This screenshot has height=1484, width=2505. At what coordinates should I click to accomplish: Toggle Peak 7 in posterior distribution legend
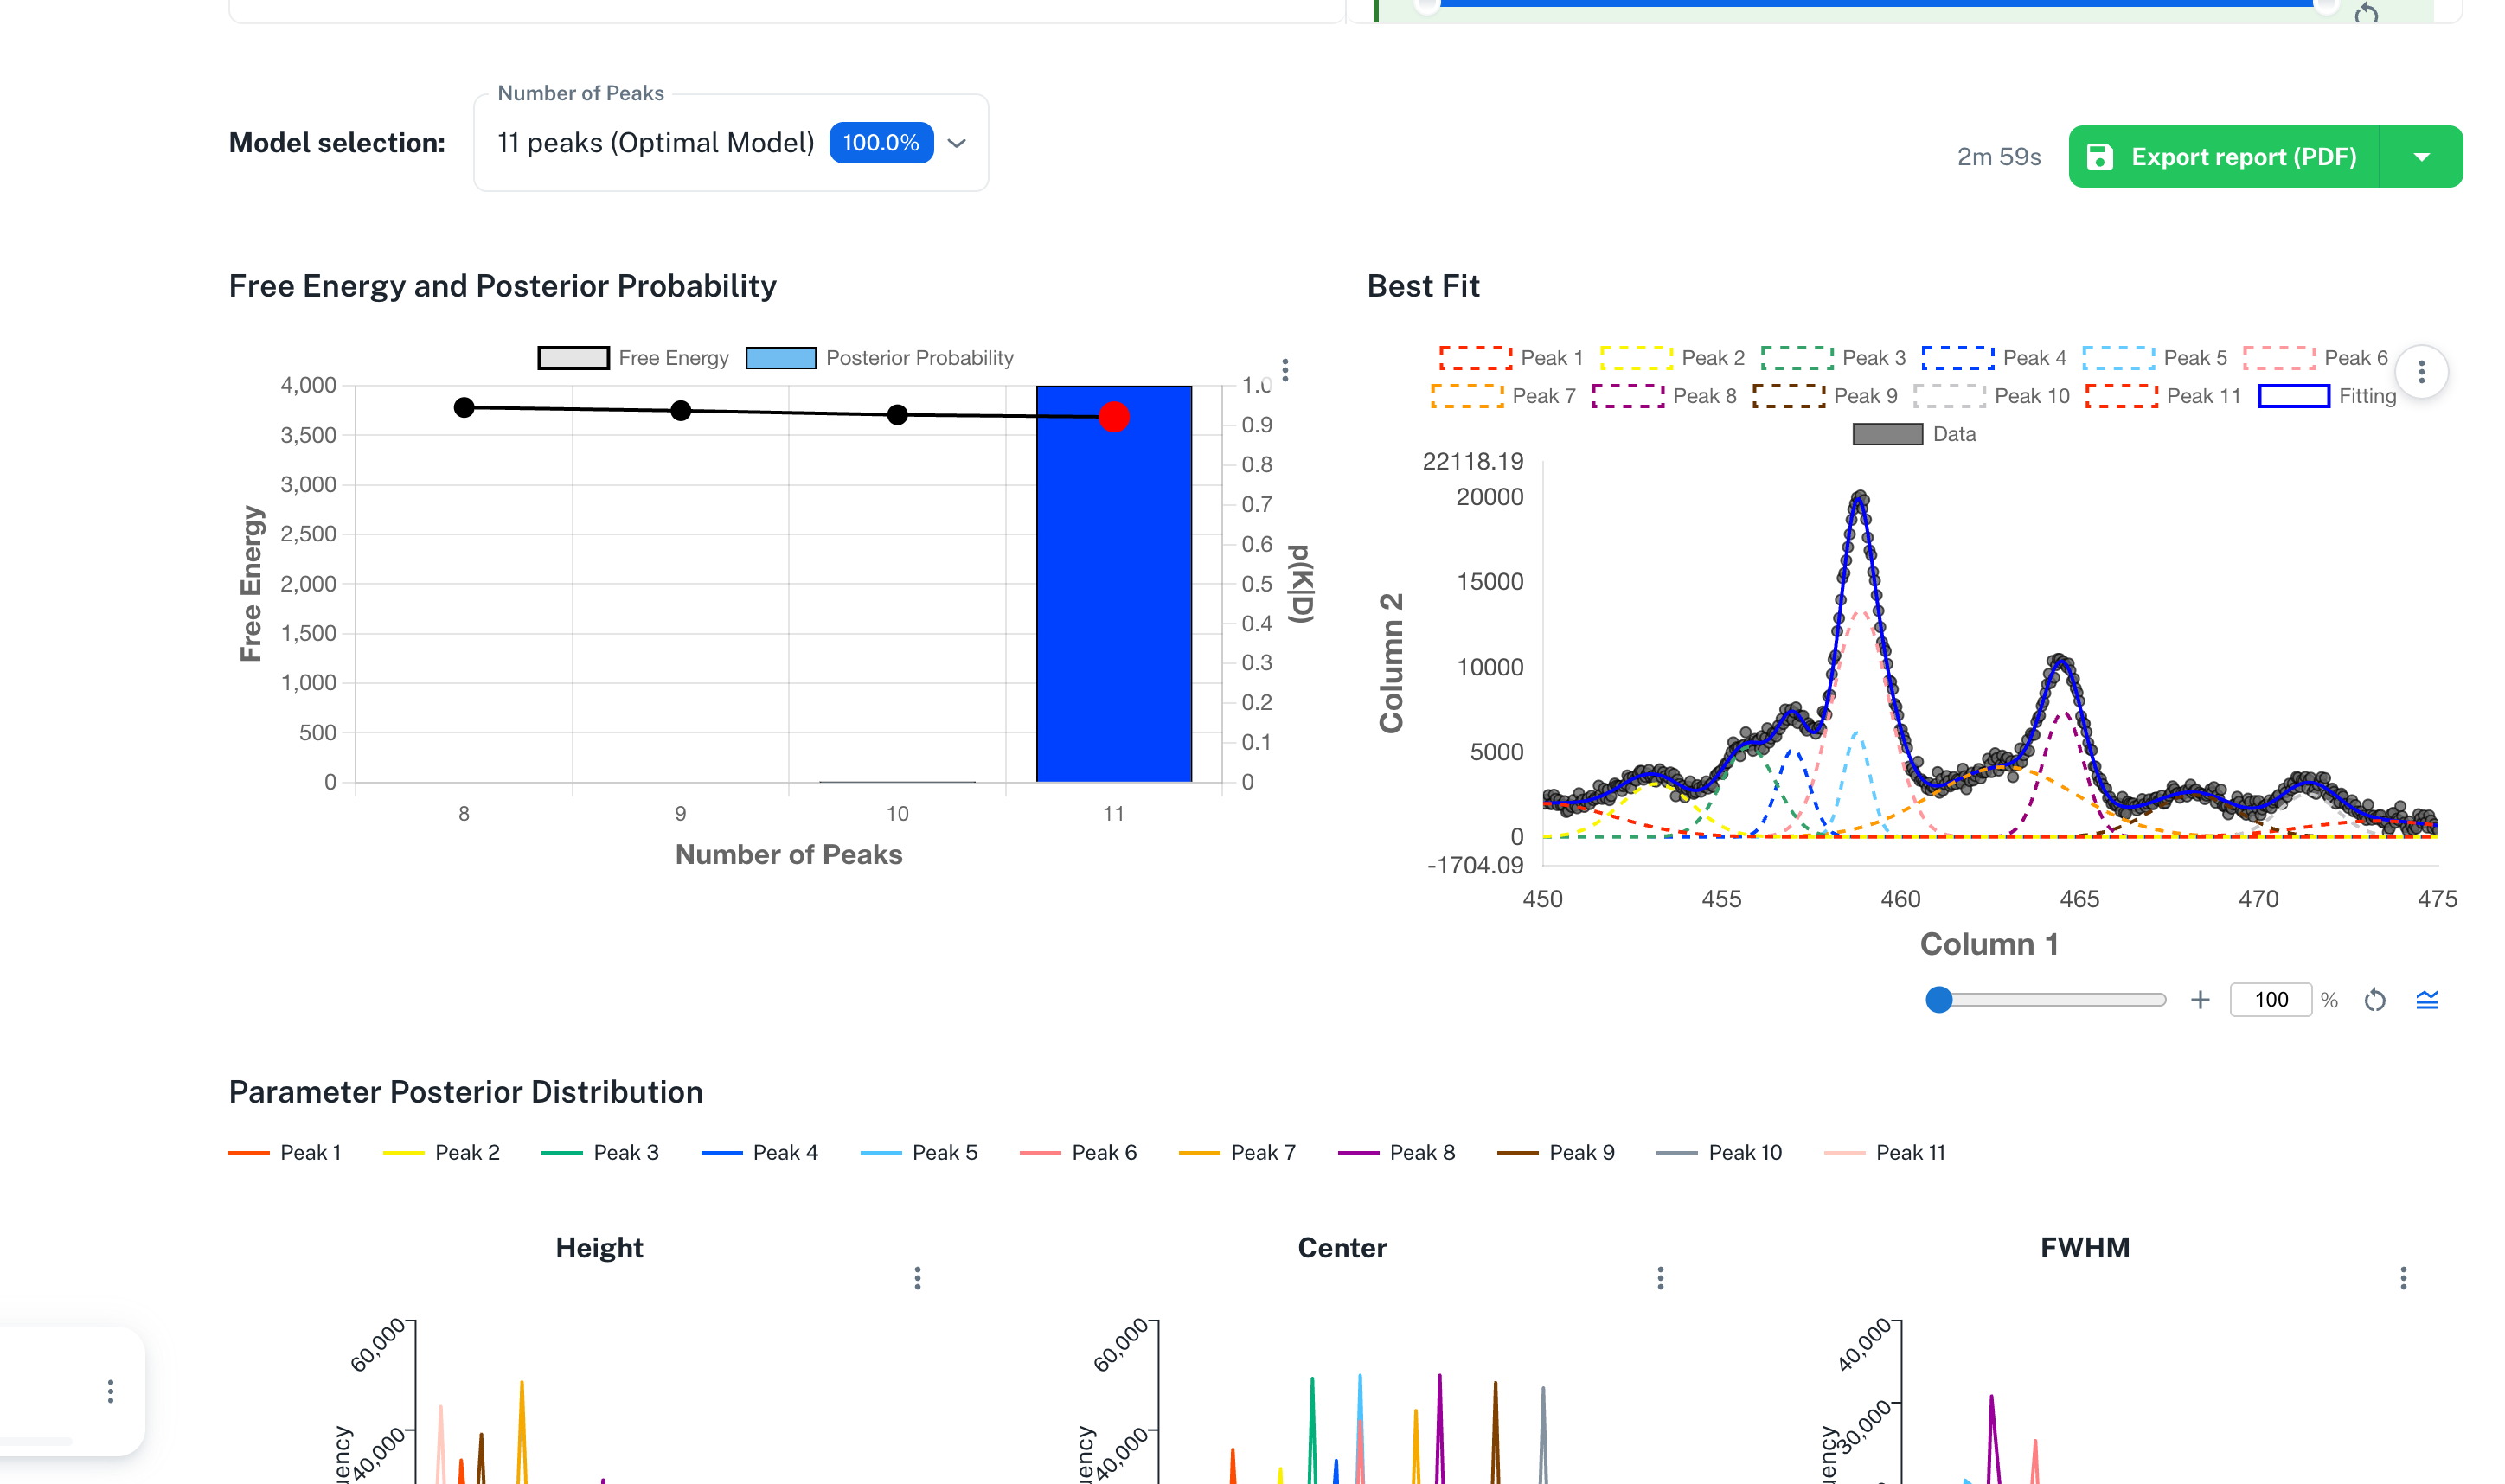(1237, 1153)
